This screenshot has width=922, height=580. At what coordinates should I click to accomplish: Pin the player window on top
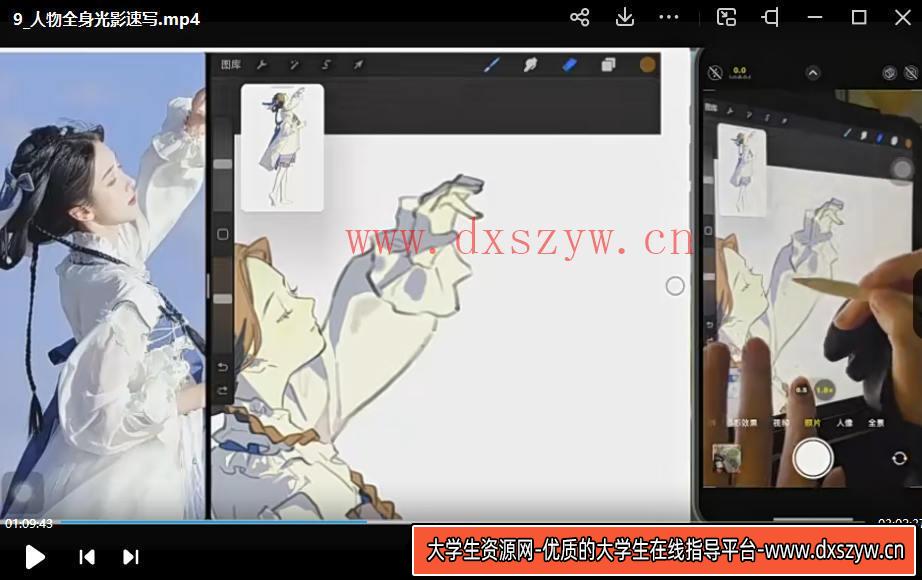(x=770, y=17)
